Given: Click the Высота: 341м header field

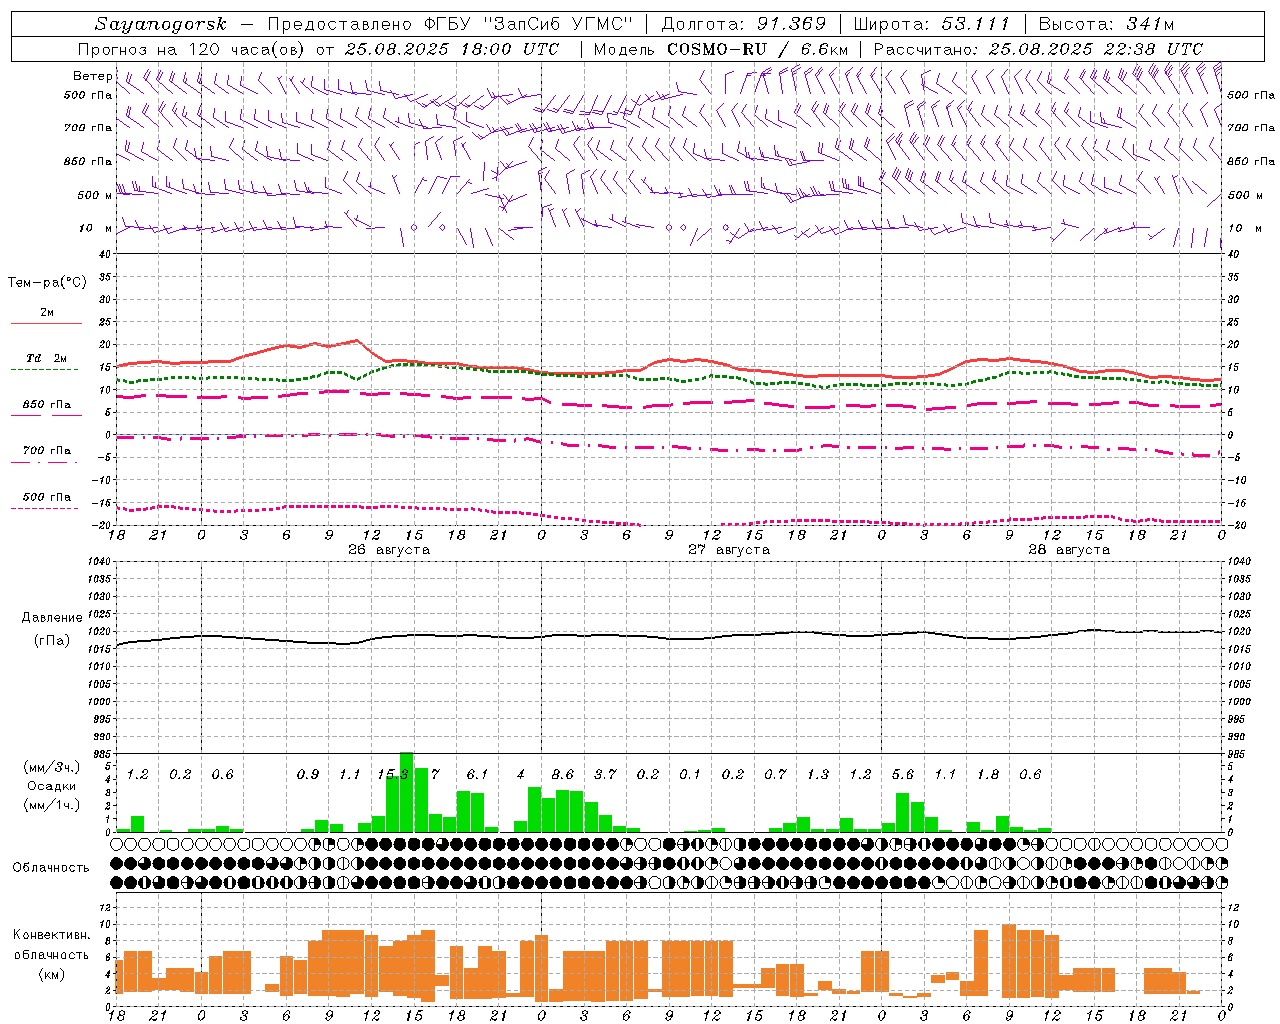Looking at the screenshot, I should click(1106, 24).
